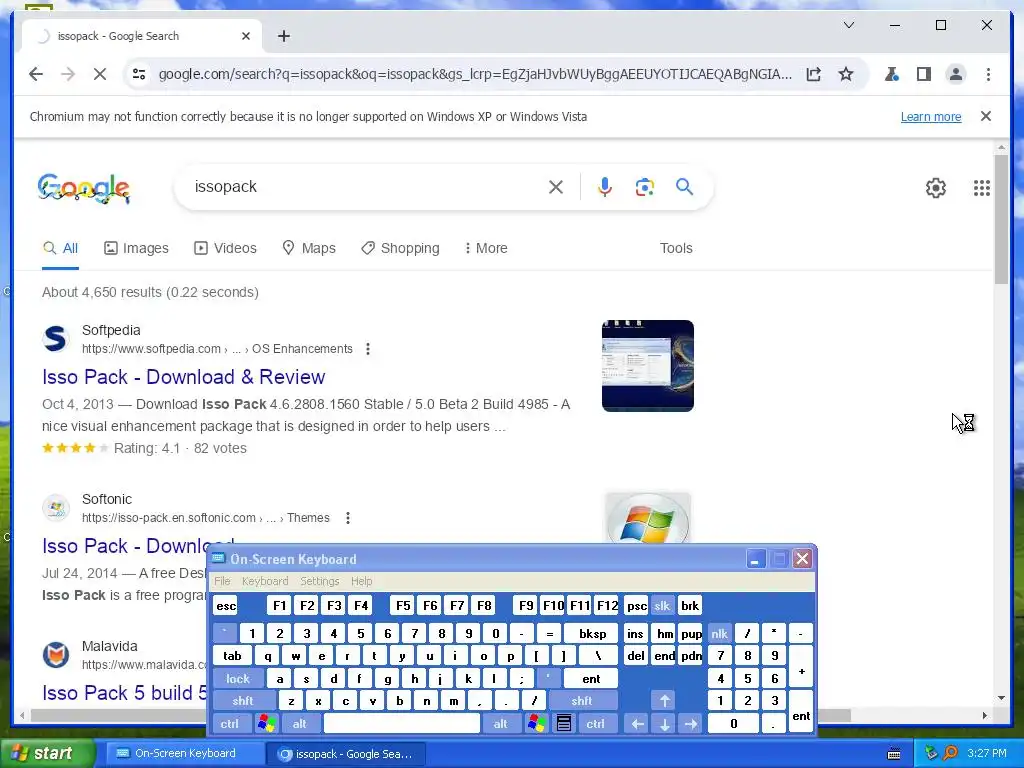The height and width of the screenshot is (768, 1024).
Task: Close the issopack Google Search tab
Action: [x=246, y=36]
